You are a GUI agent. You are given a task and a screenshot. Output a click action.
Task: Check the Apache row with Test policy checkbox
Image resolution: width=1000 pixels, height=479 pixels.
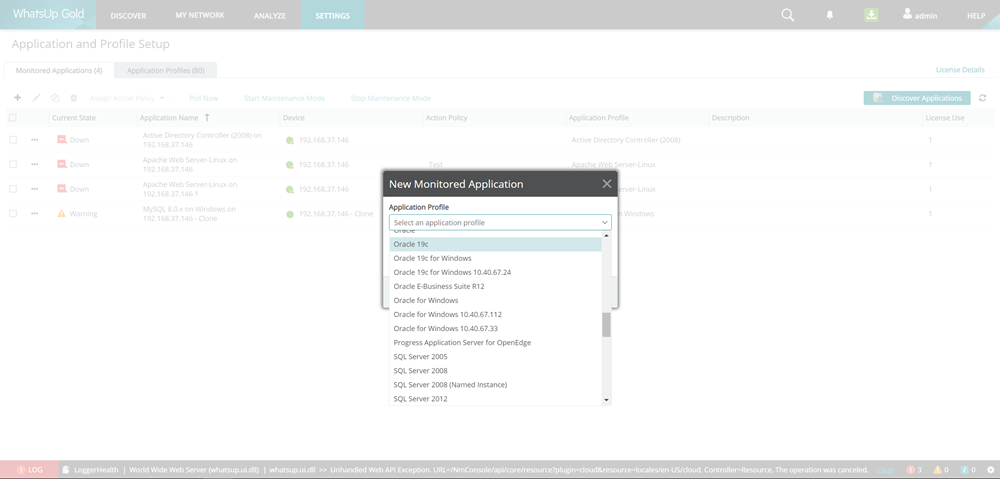13,165
